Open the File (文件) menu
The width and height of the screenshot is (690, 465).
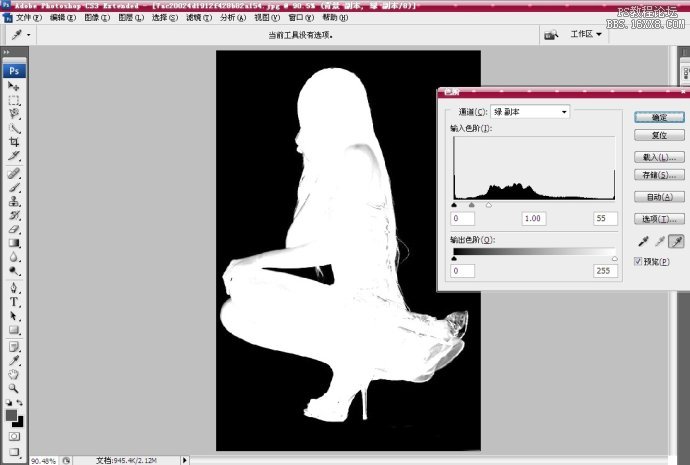pyautogui.click(x=29, y=18)
